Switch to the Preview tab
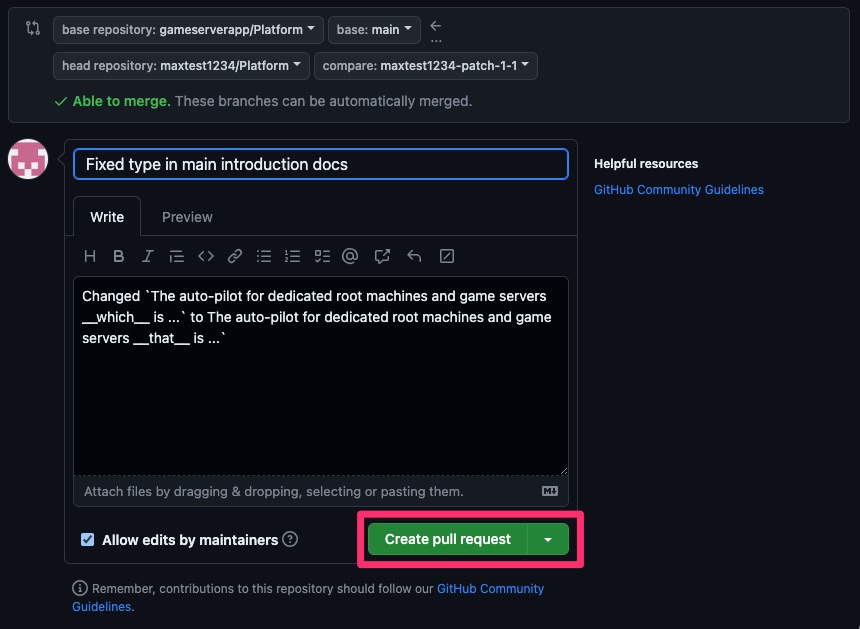Viewport: 860px width, 629px height. click(187, 217)
